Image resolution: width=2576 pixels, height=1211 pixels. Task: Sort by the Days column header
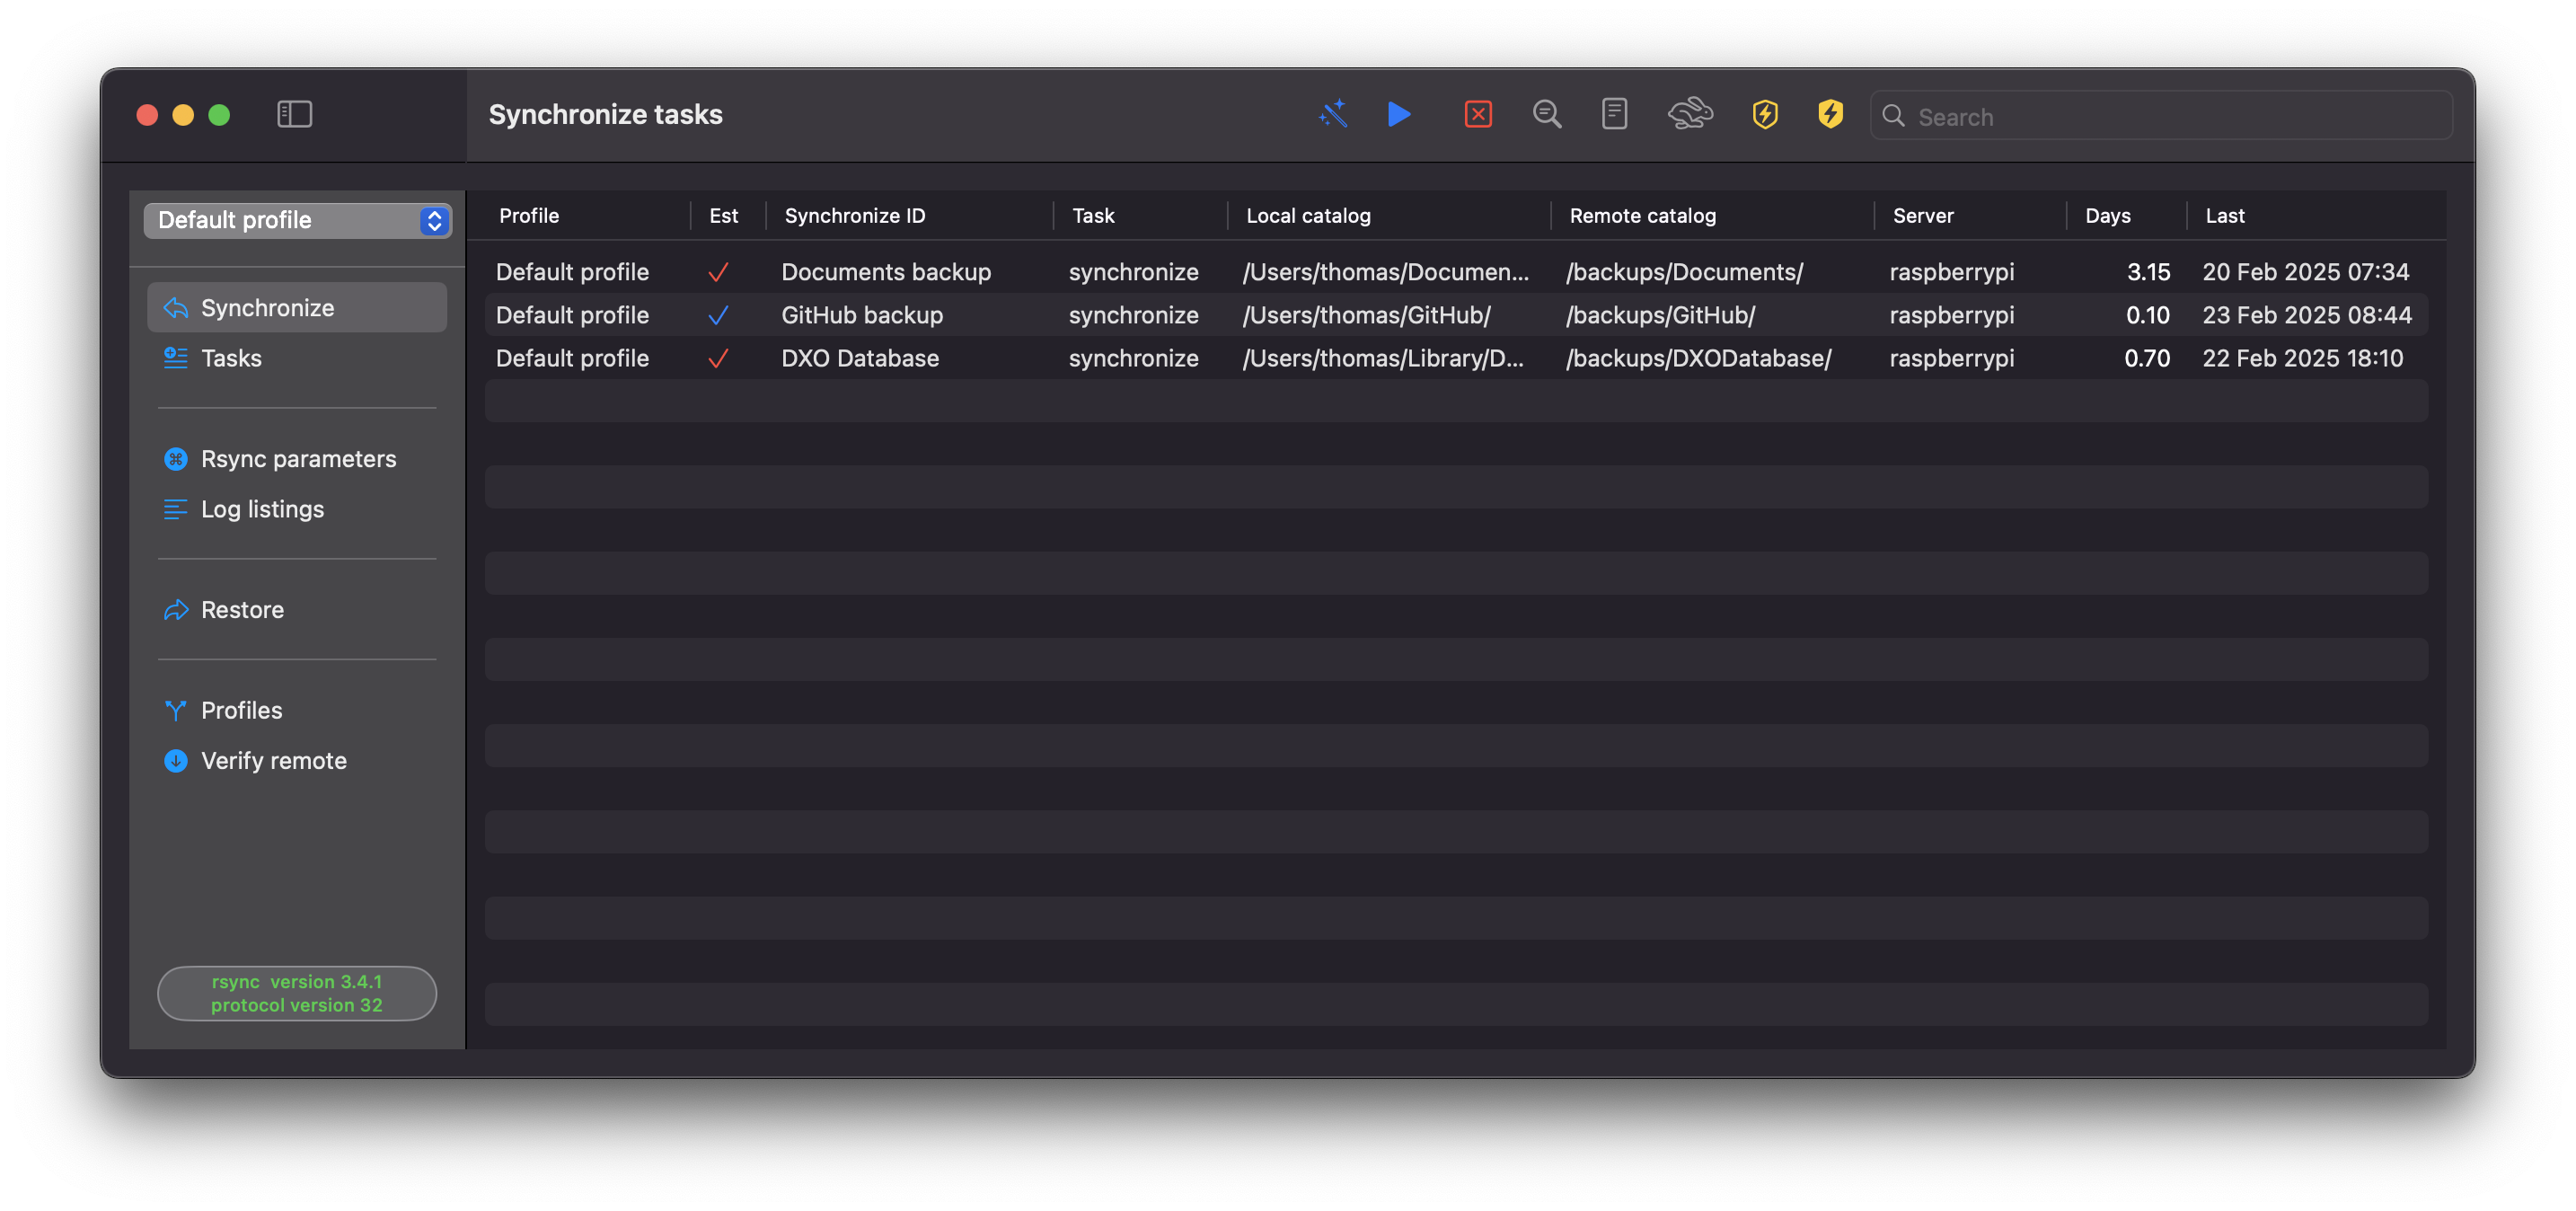coord(2107,216)
